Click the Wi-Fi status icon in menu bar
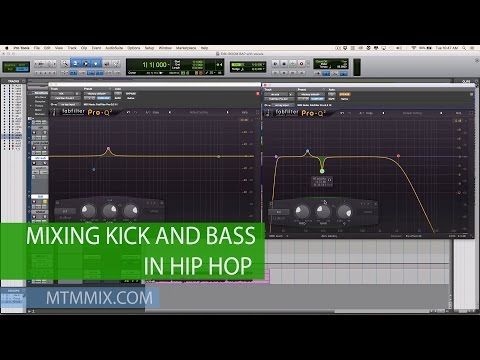Viewport: 480px width, 360px height. (x=414, y=48)
